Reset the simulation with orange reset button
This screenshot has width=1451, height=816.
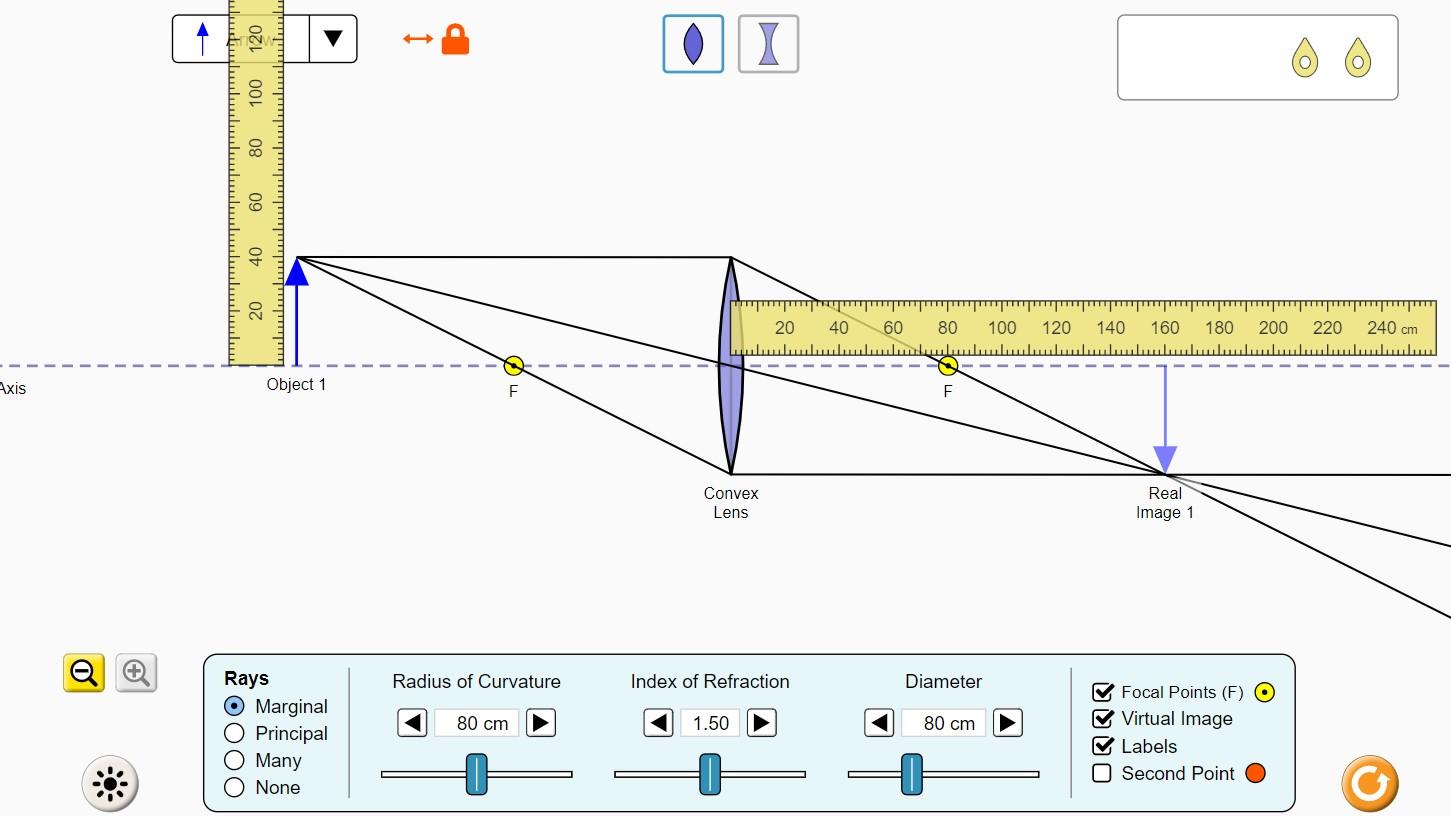click(x=1369, y=783)
